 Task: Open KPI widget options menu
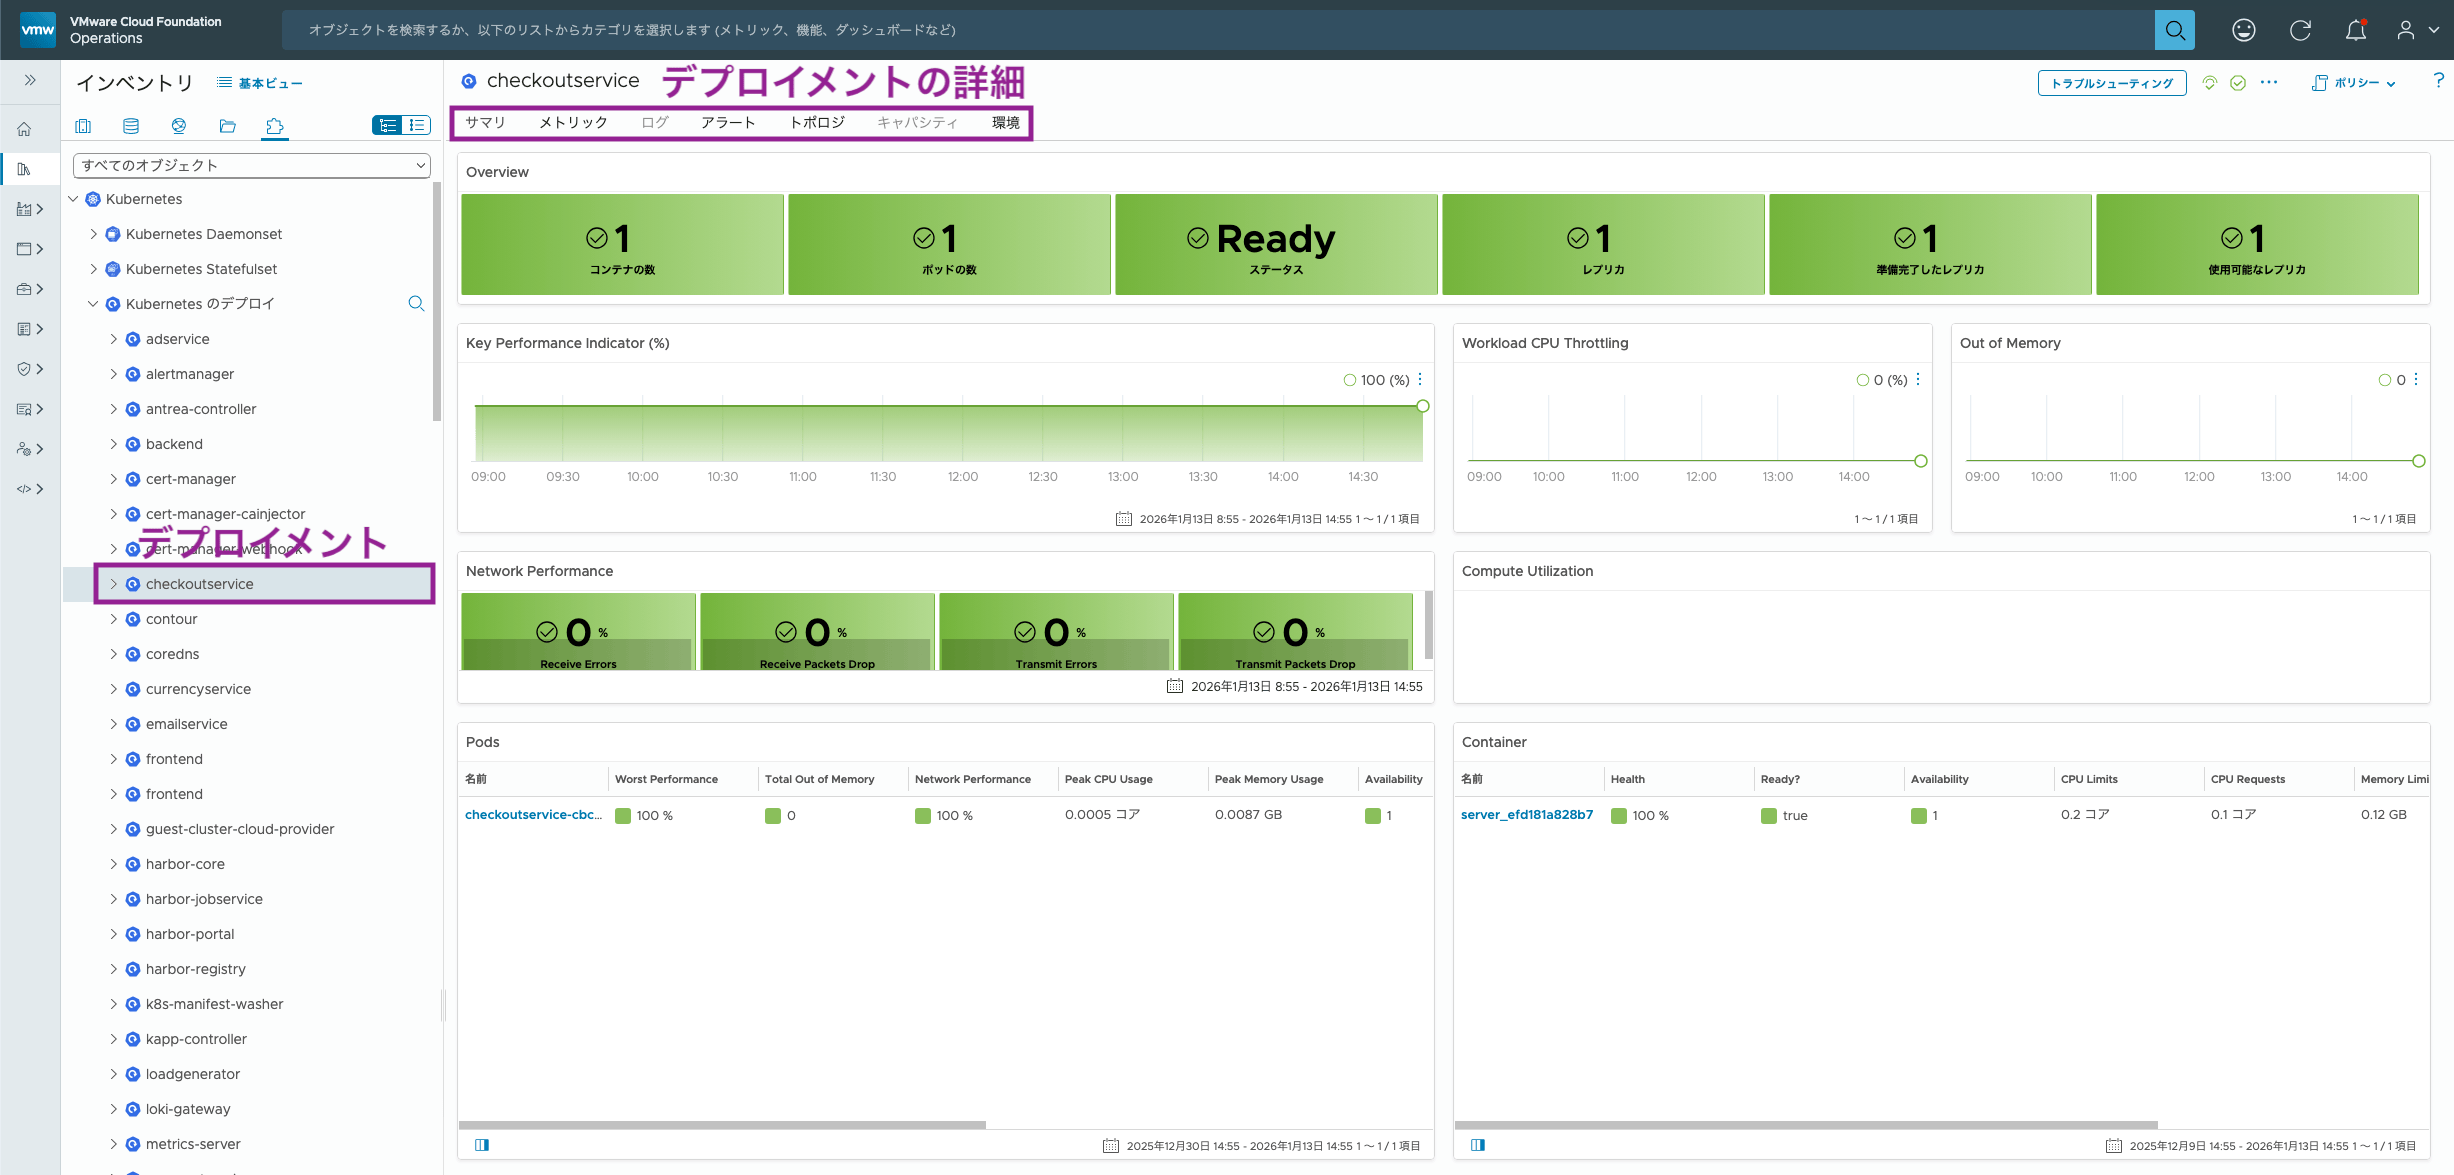[x=1420, y=380]
